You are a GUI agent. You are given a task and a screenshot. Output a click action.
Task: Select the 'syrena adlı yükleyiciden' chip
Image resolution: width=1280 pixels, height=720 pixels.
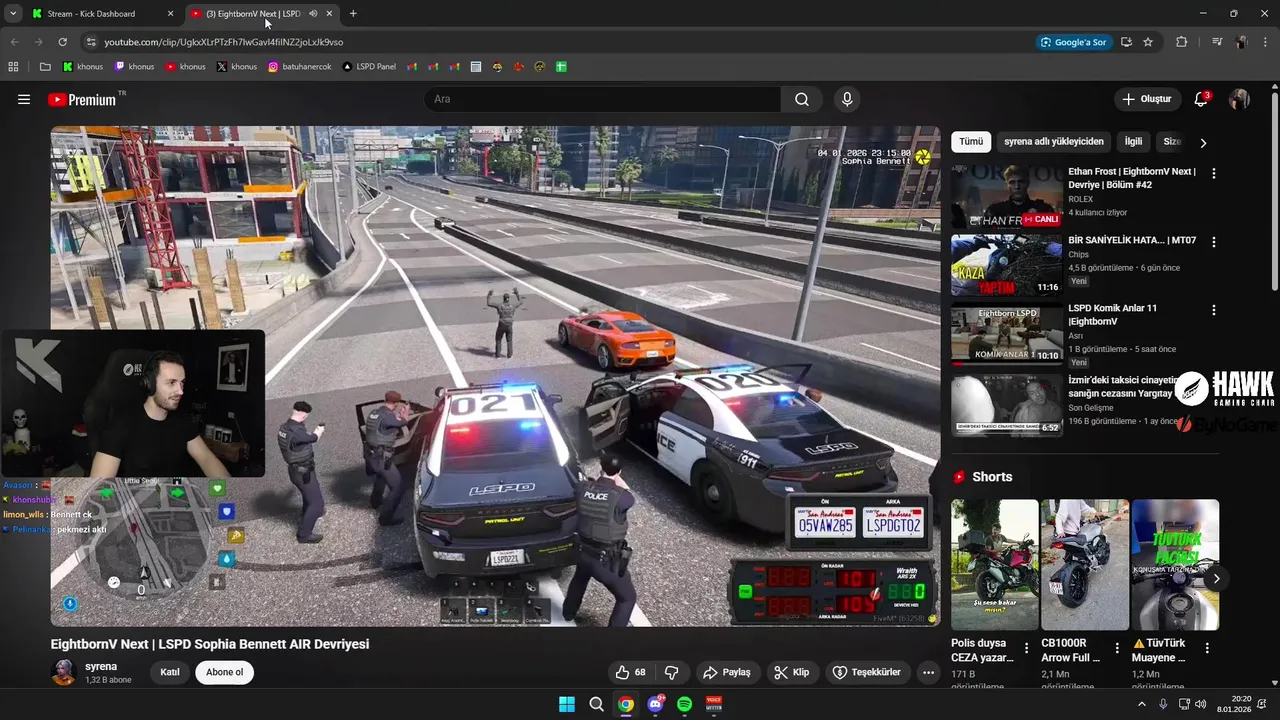pos(1054,142)
